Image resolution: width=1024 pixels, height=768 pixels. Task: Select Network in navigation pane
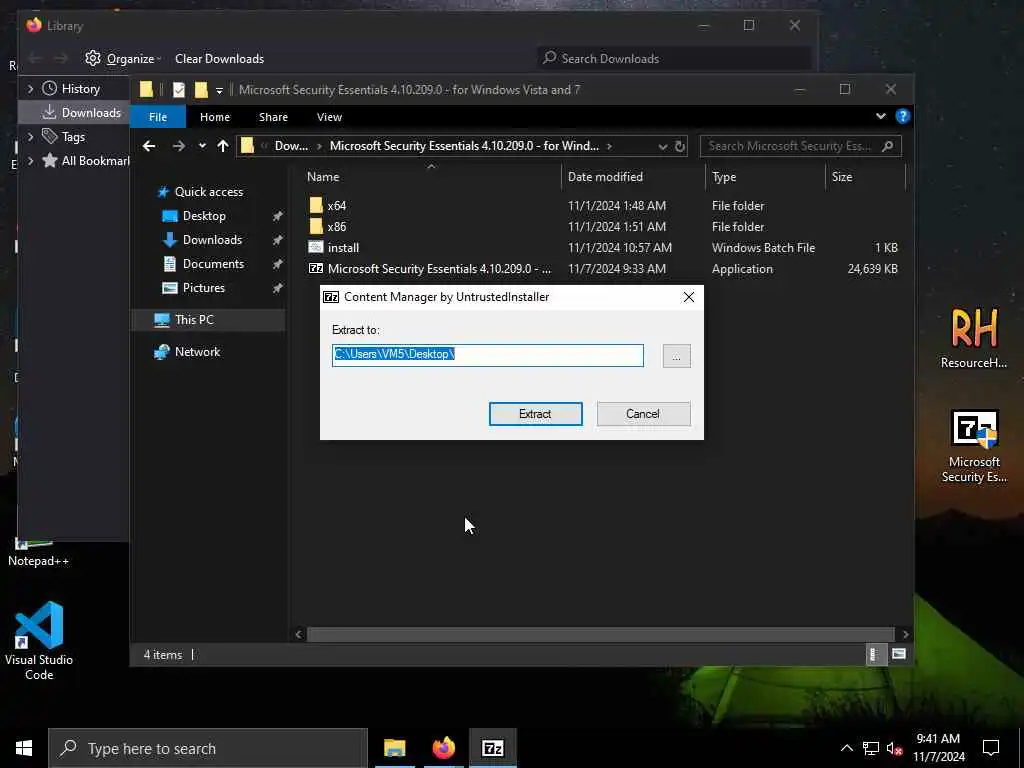click(197, 352)
